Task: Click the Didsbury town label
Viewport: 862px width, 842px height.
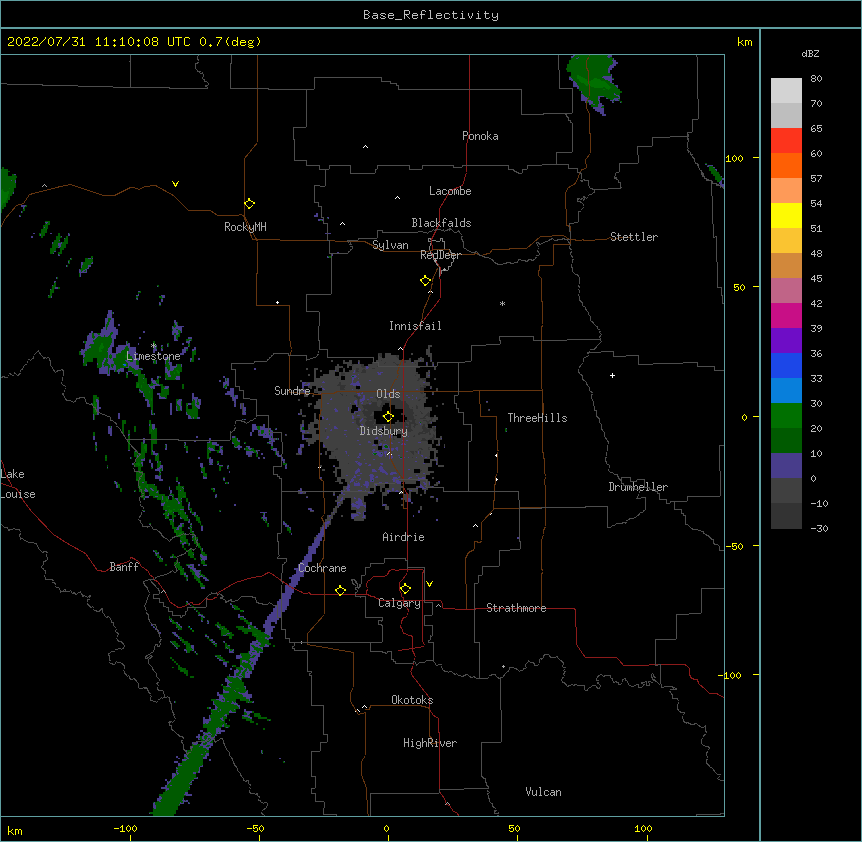Action: [384, 431]
